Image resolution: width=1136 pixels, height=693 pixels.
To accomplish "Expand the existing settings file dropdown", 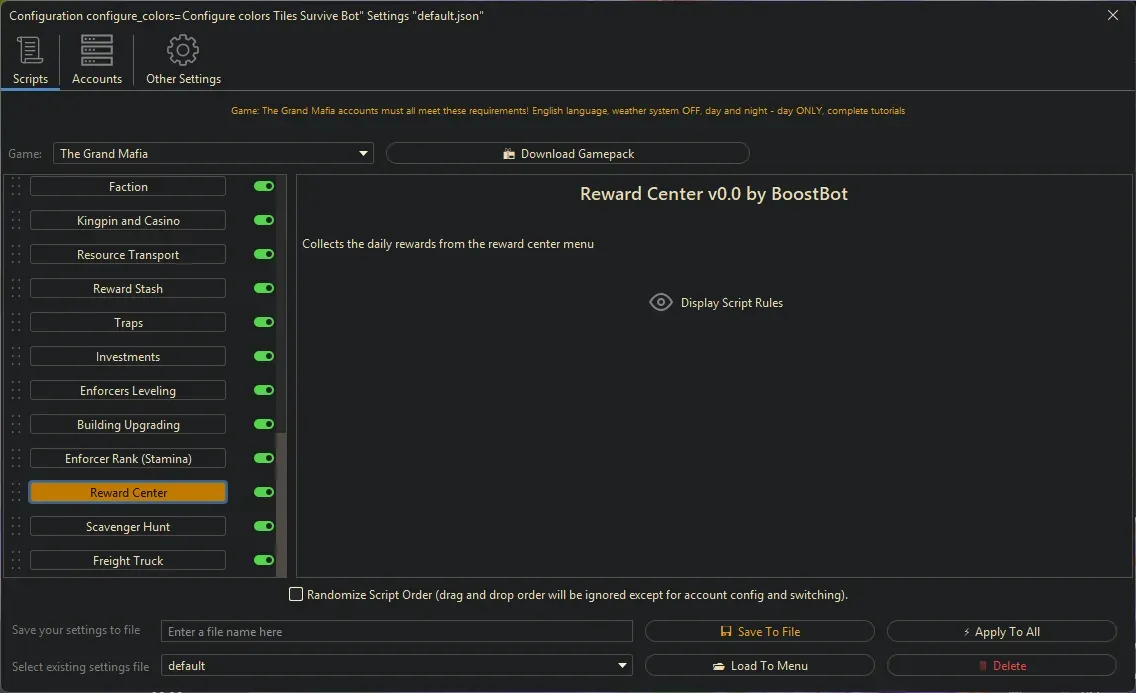I will point(396,665).
